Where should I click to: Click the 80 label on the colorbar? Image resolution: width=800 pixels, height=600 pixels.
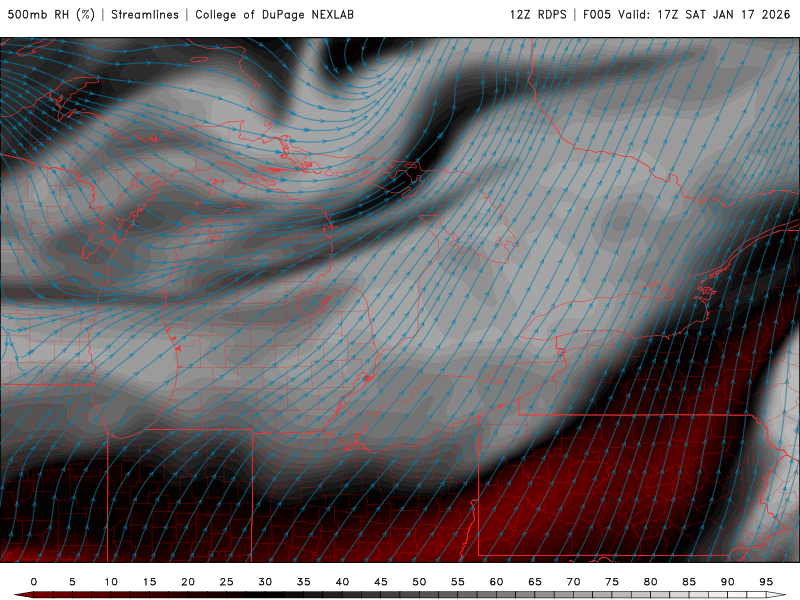pyautogui.click(x=651, y=582)
